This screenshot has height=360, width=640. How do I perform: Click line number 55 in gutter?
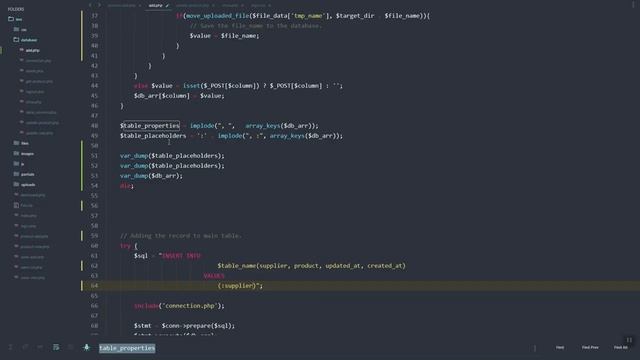coord(94,196)
